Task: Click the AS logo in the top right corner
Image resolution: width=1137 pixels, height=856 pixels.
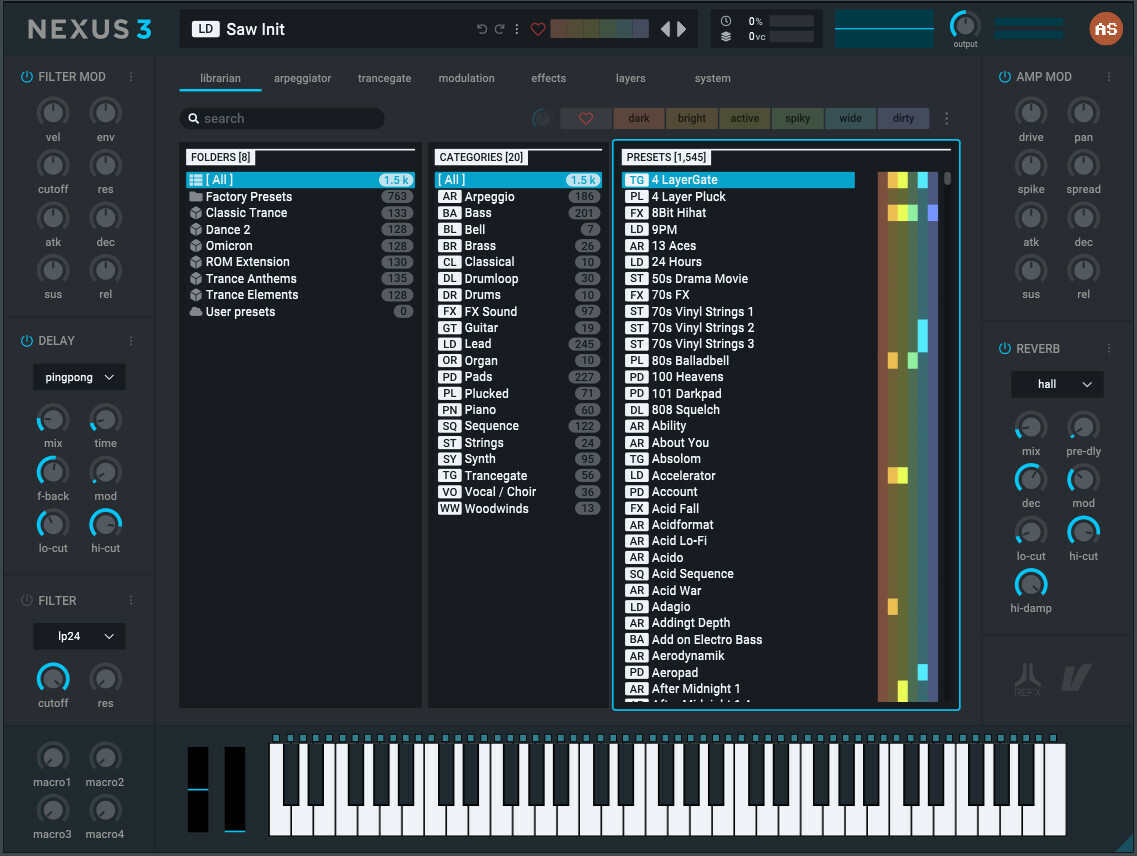Action: (1106, 29)
